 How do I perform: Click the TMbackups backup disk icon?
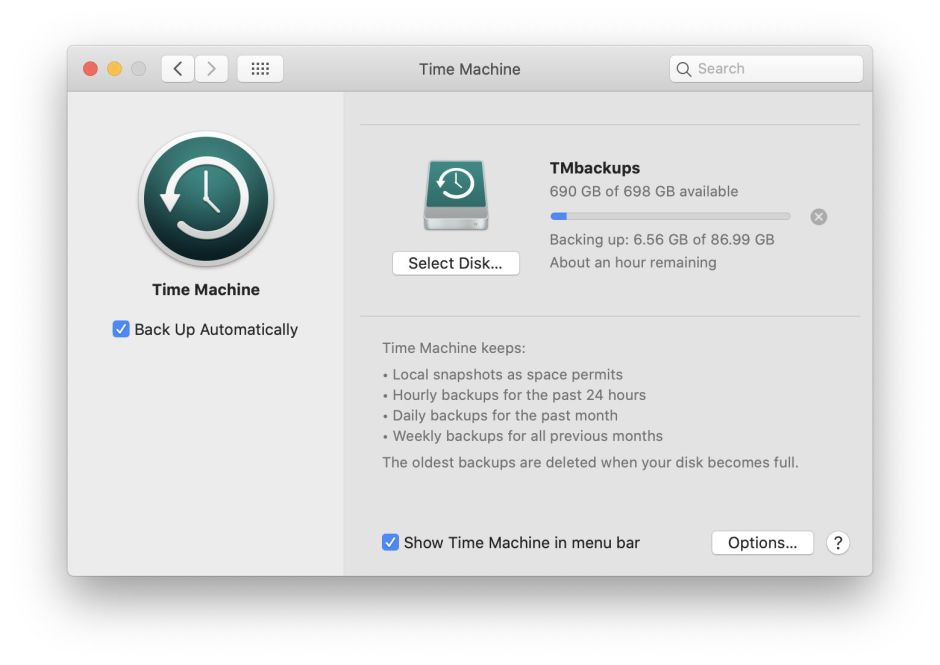point(456,195)
